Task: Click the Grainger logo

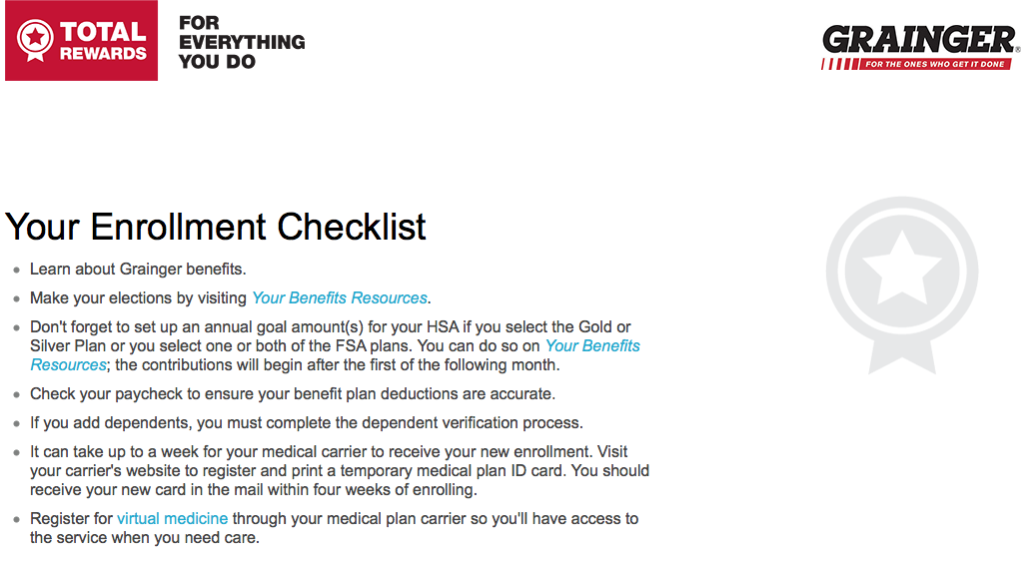Action: (919, 41)
